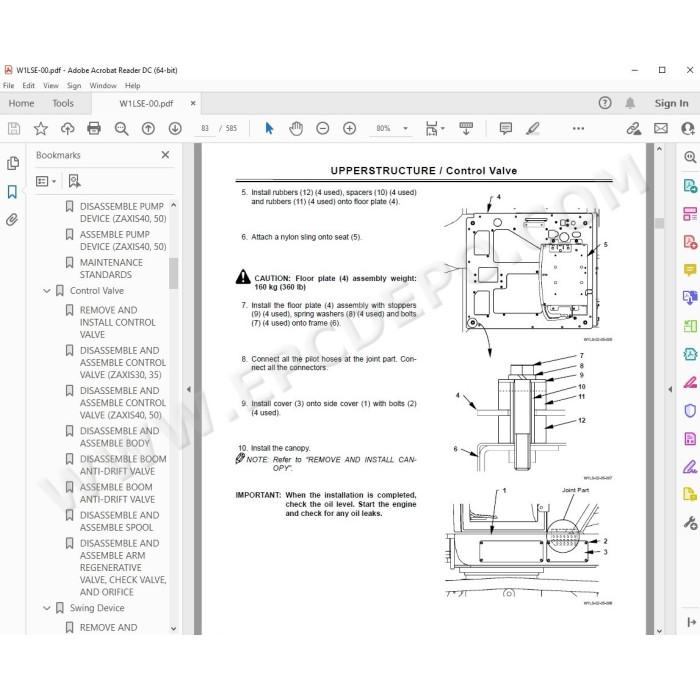Click the Sign In button

tap(671, 104)
